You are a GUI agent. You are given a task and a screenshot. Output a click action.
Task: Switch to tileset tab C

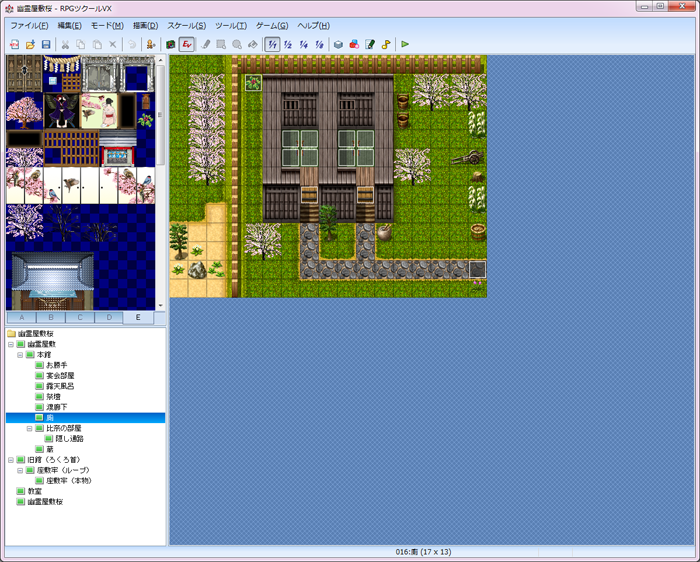click(80, 318)
